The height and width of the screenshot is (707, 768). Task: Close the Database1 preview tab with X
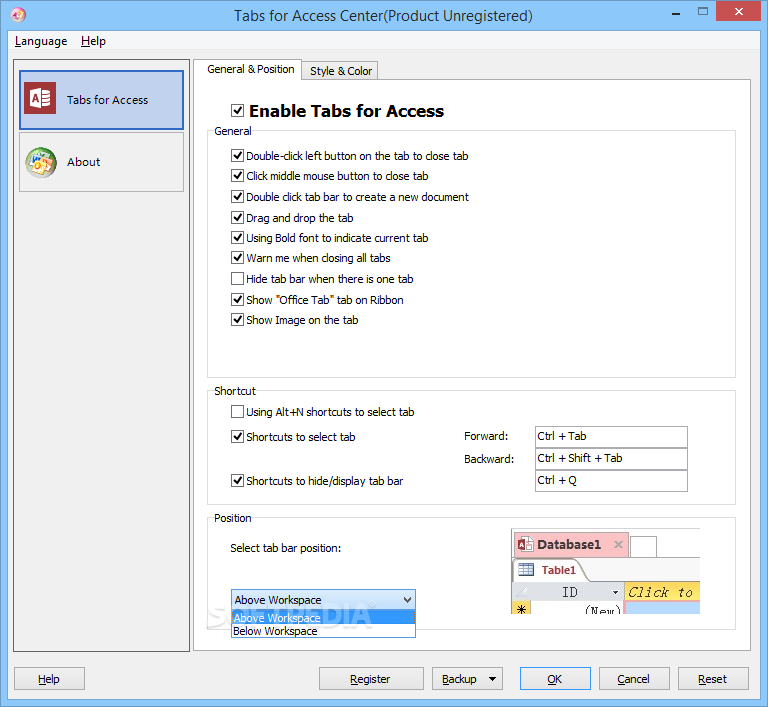coord(618,544)
